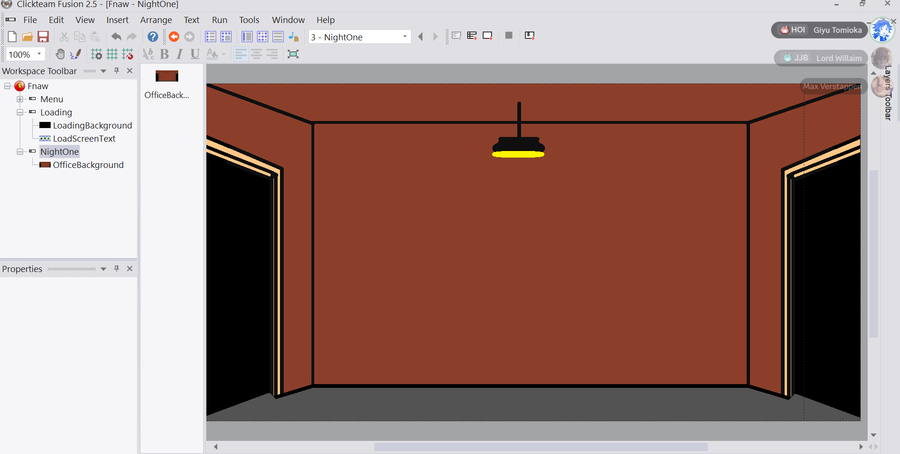
Task: Select the hand pan tool
Action: [60, 54]
